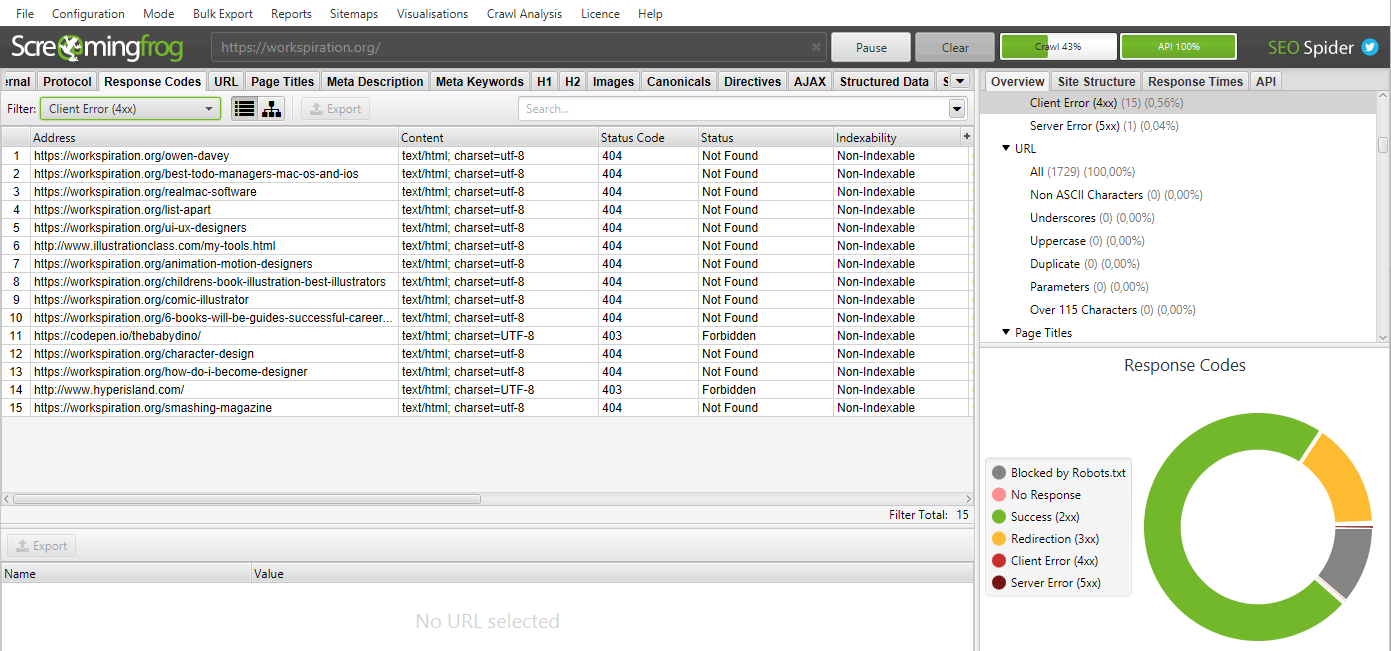The image size is (1391, 651).
Task: Collapse the Page Titles tree section
Action: [x=1006, y=333]
